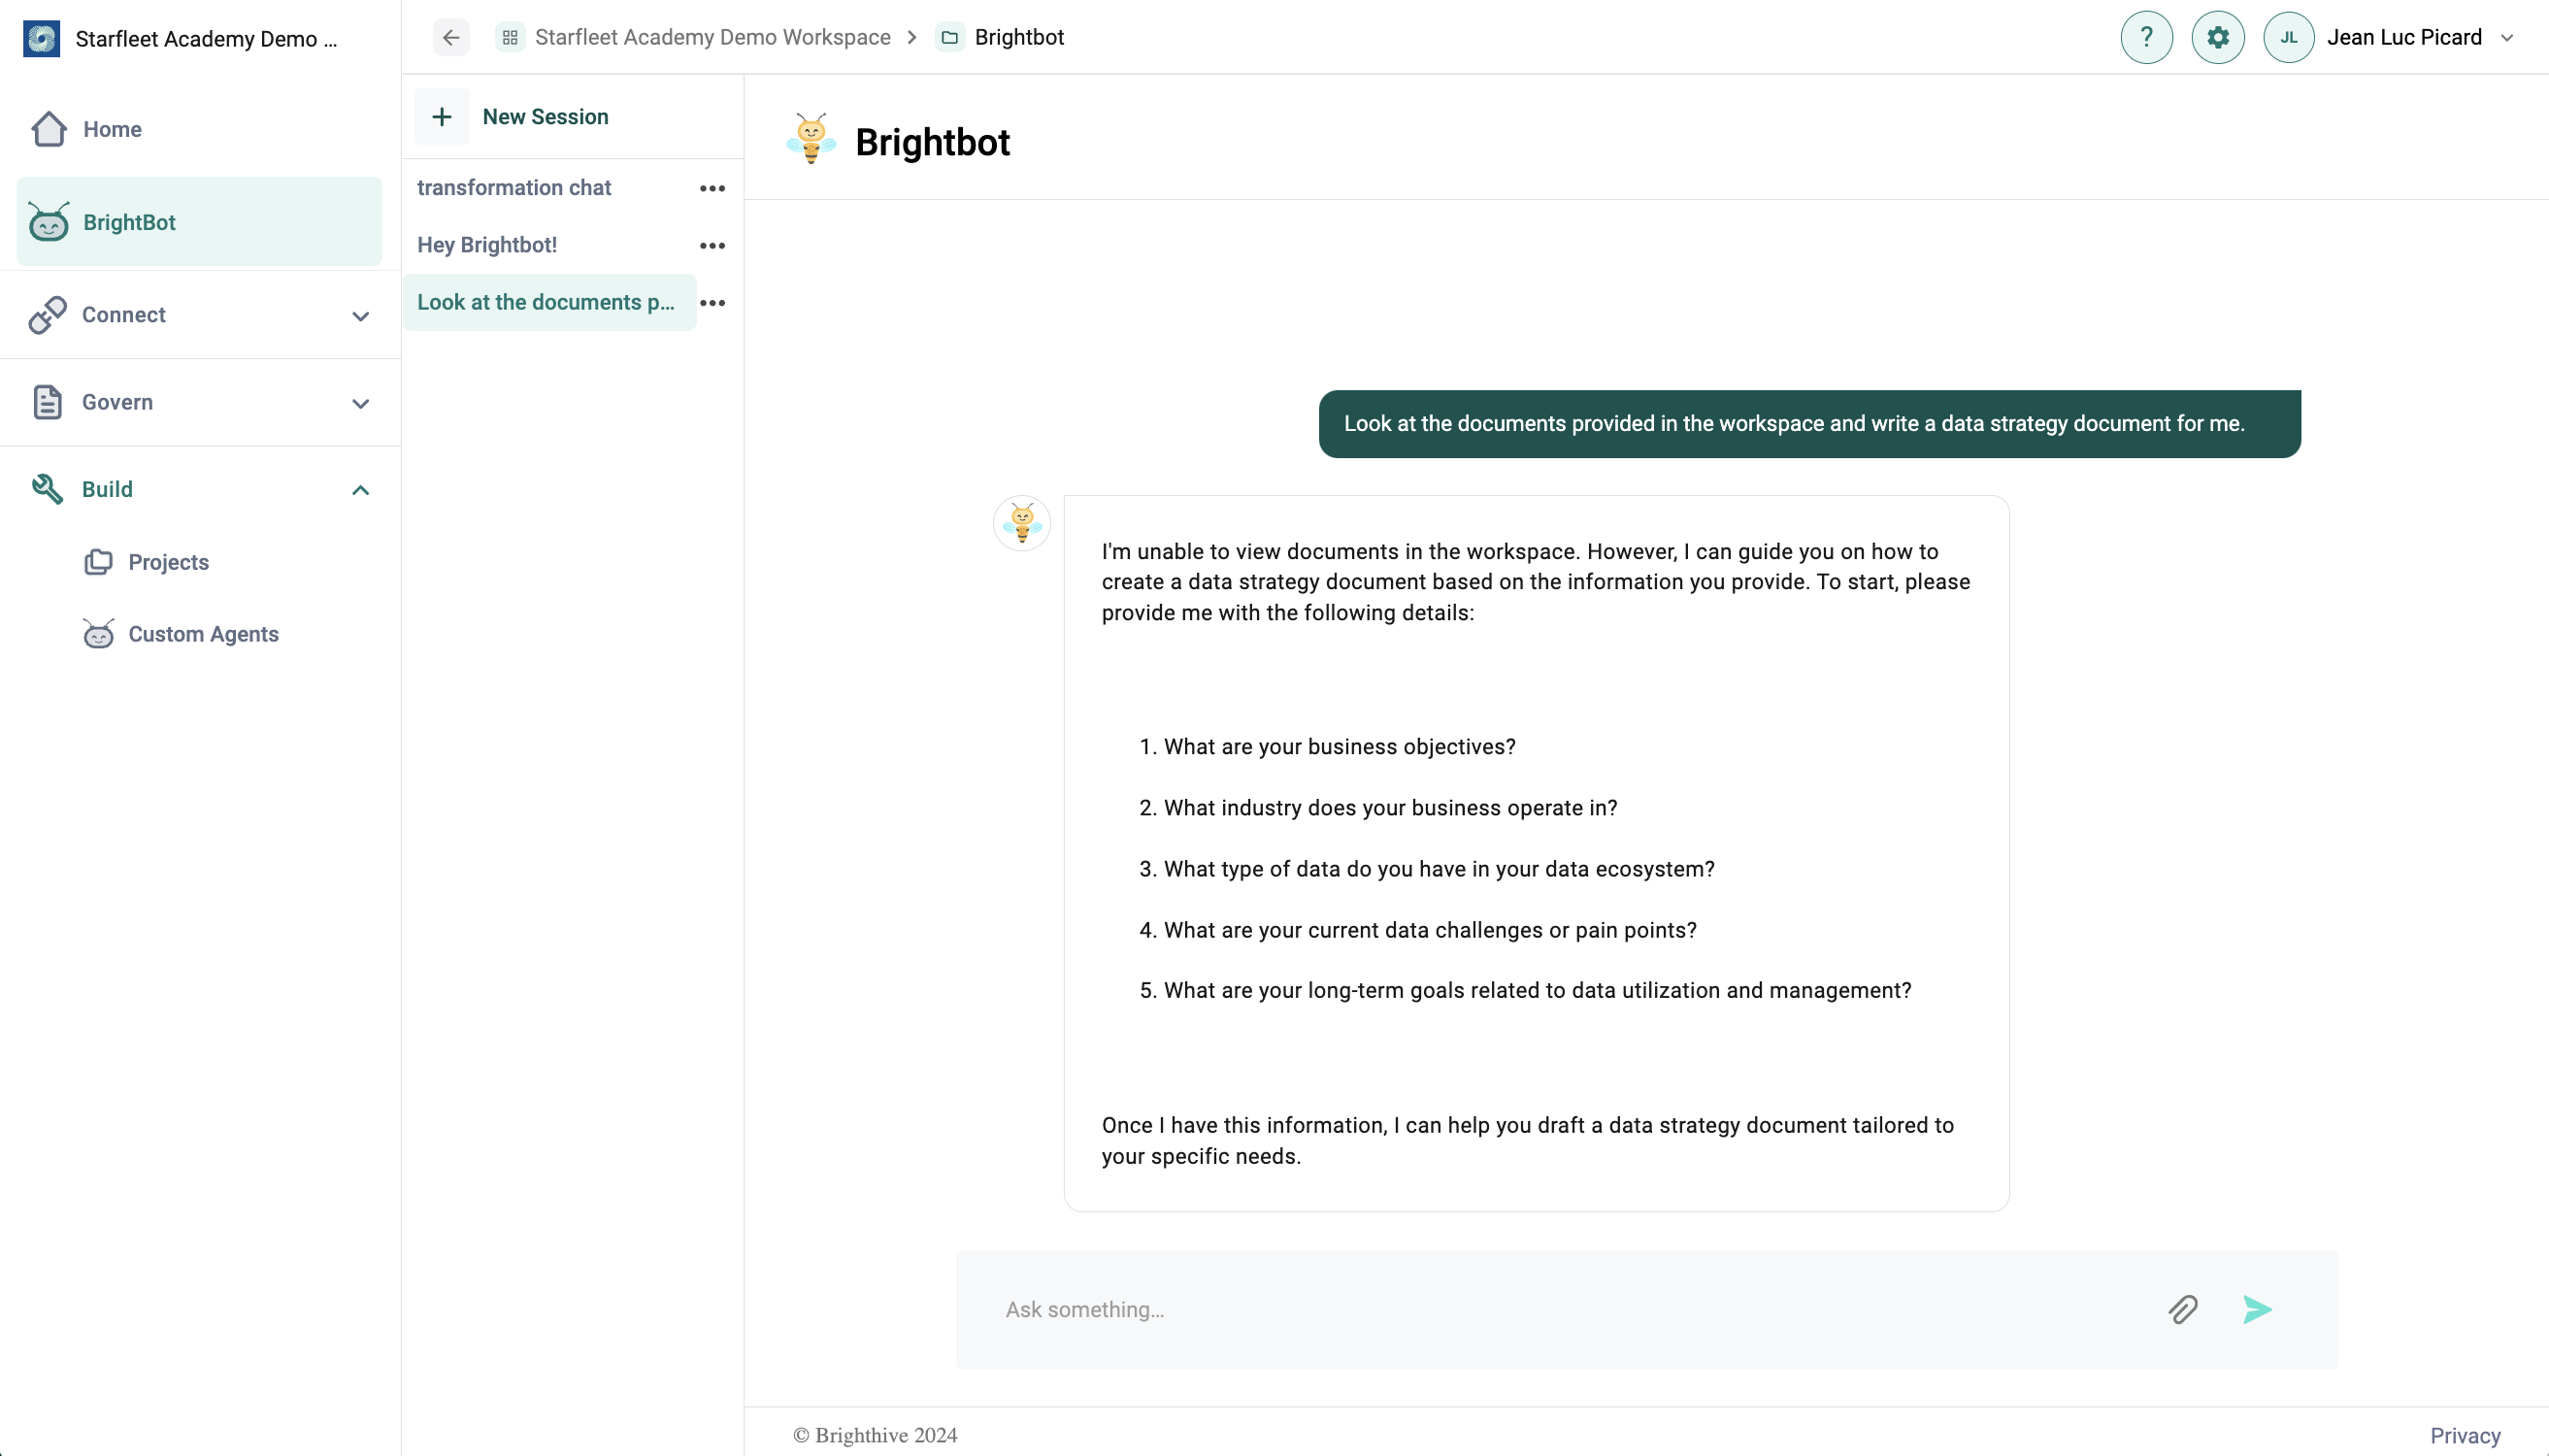Click the Govern document icon
The width and height of the screenshot is (2549, 1456).
pos(48,402)
